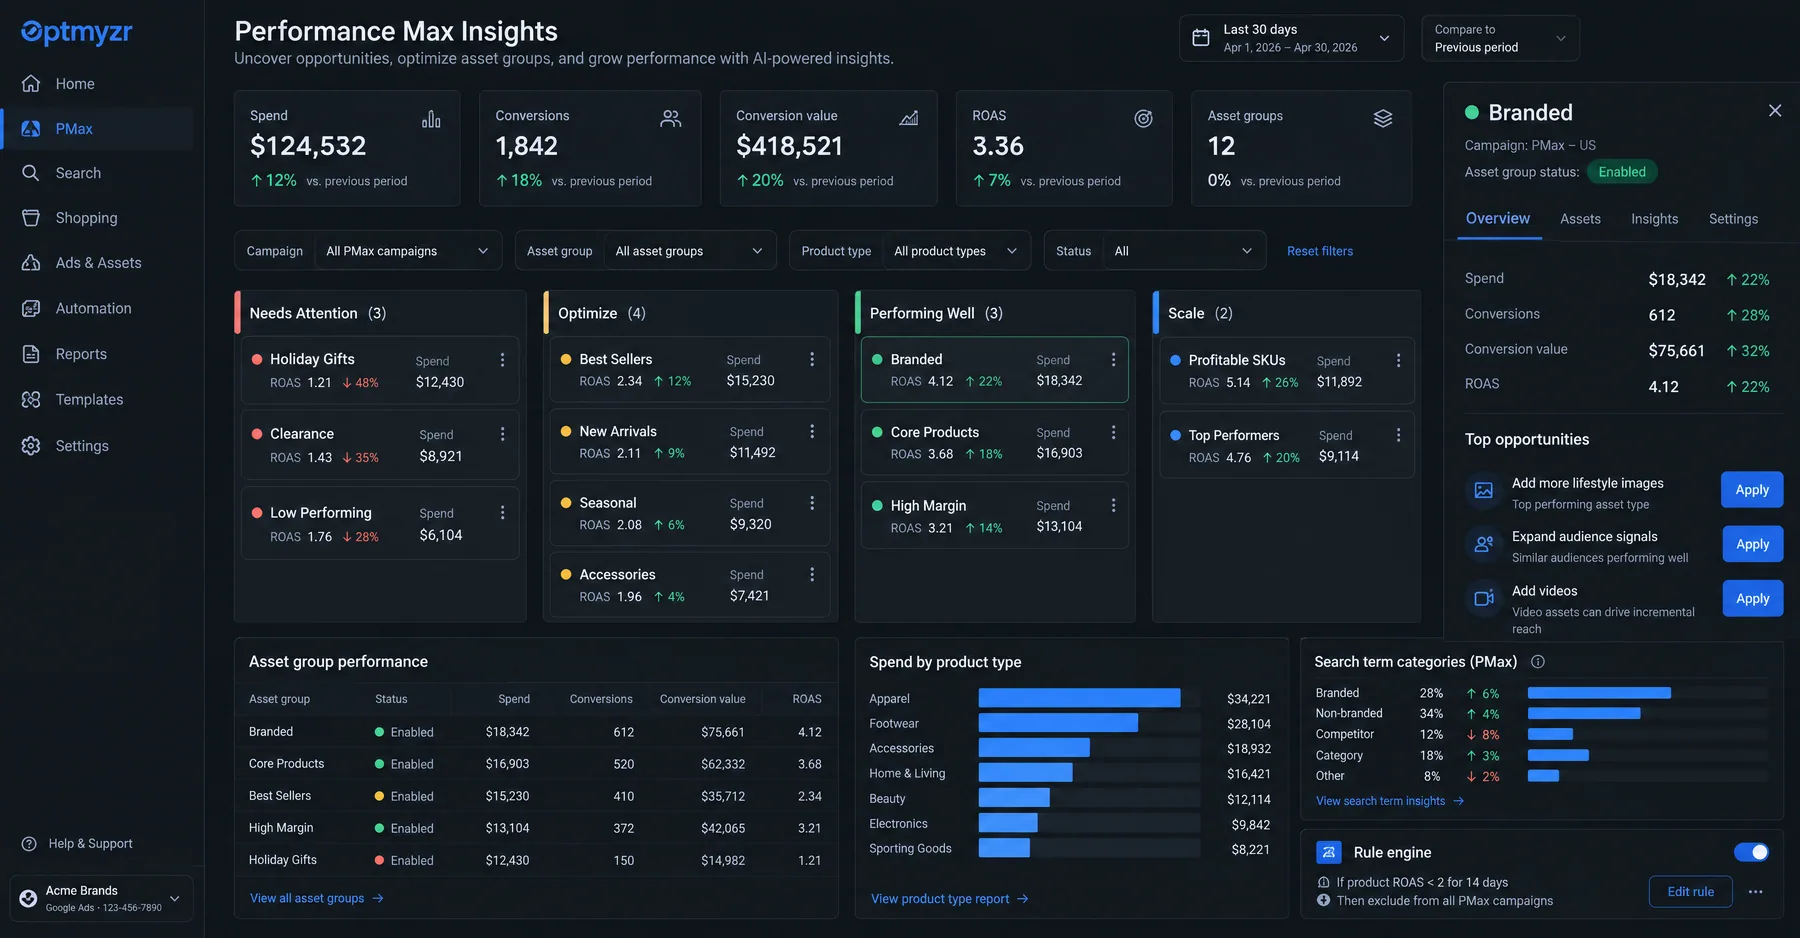Open more options for Best Sellers card
The height and width of the screenshot is (938, 1800).
click(x=812, y=359)
